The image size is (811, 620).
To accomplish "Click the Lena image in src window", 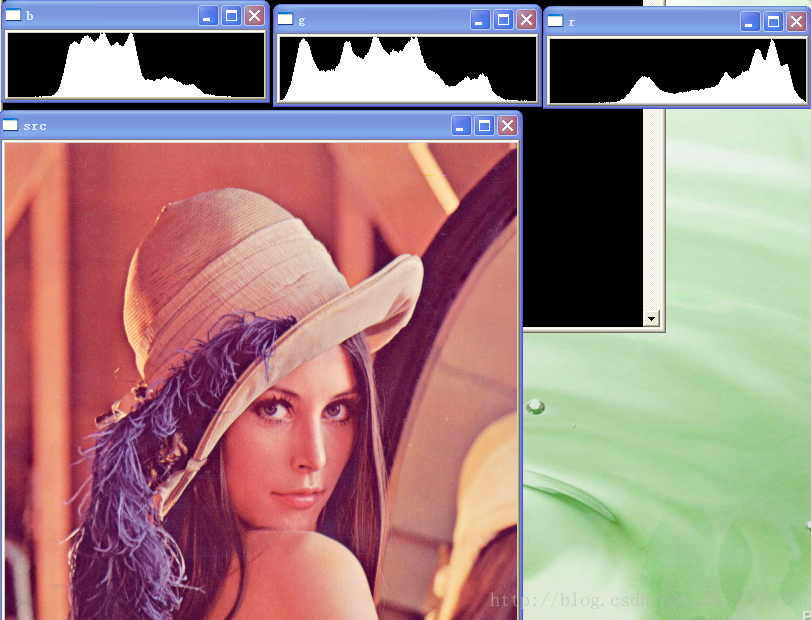I will point(261,381).
